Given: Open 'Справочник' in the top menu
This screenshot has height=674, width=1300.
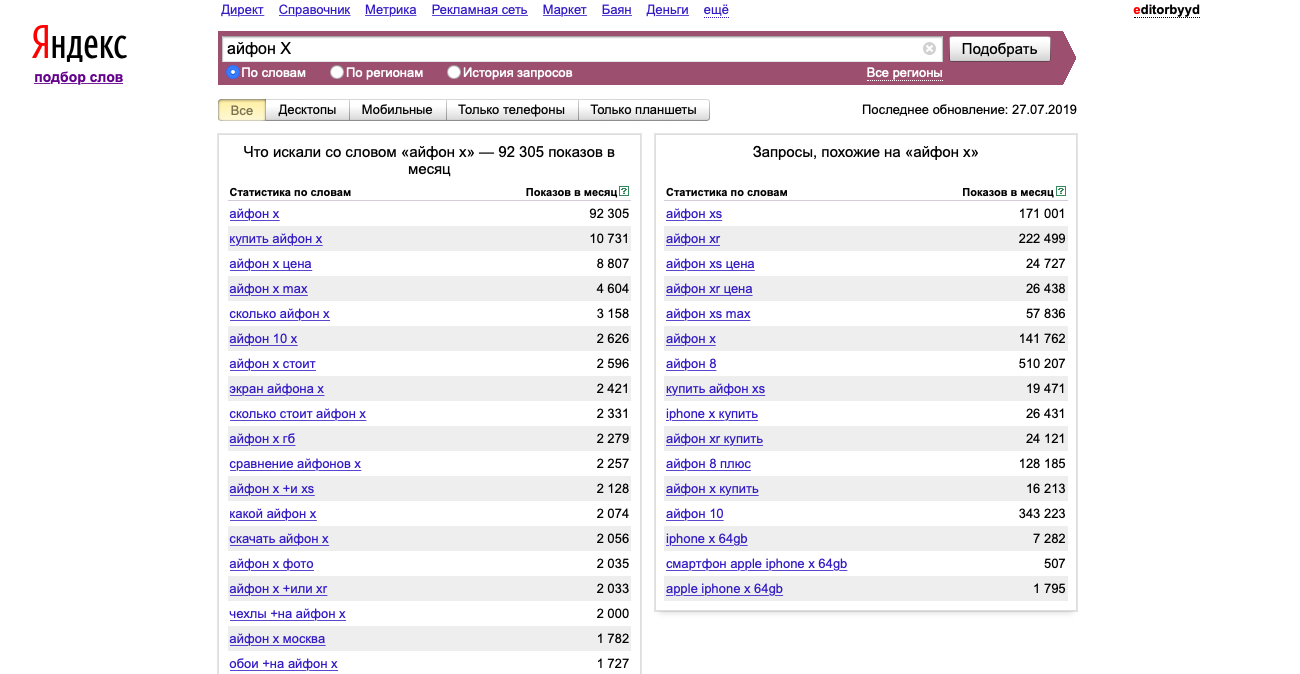Looking at the screenshot, I should [315, 10].
